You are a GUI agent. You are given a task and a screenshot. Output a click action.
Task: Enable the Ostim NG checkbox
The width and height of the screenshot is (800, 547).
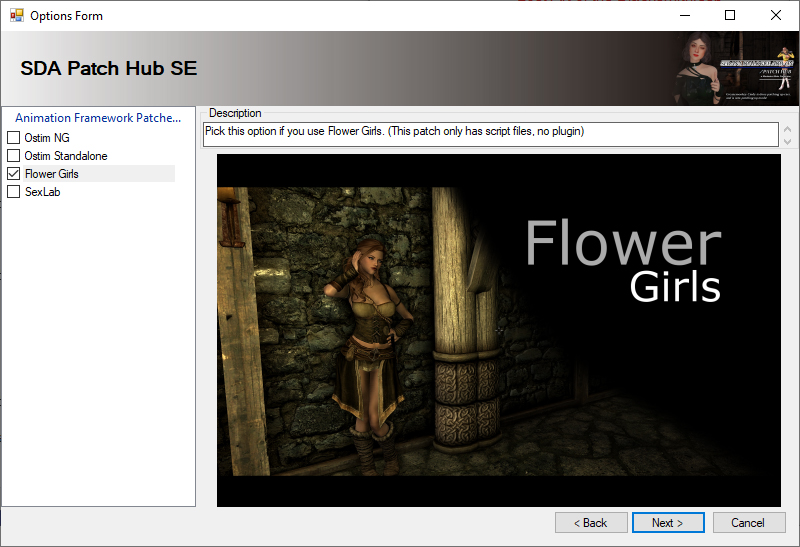click(14, 138)
